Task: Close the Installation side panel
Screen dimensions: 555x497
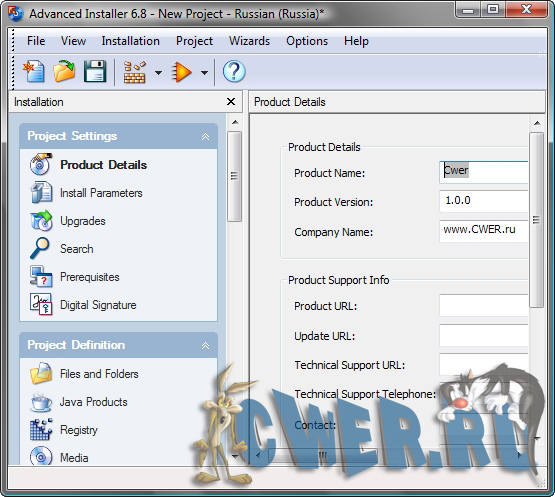Action: (231, 102)
